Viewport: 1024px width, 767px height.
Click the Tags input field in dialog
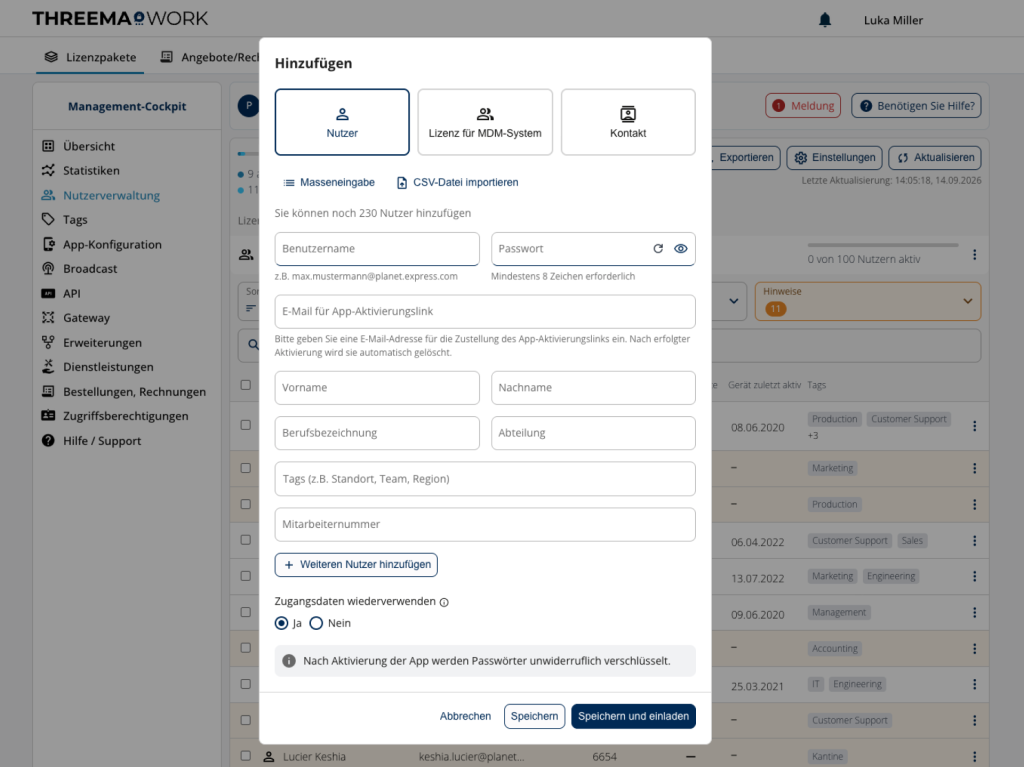(485, 479)
